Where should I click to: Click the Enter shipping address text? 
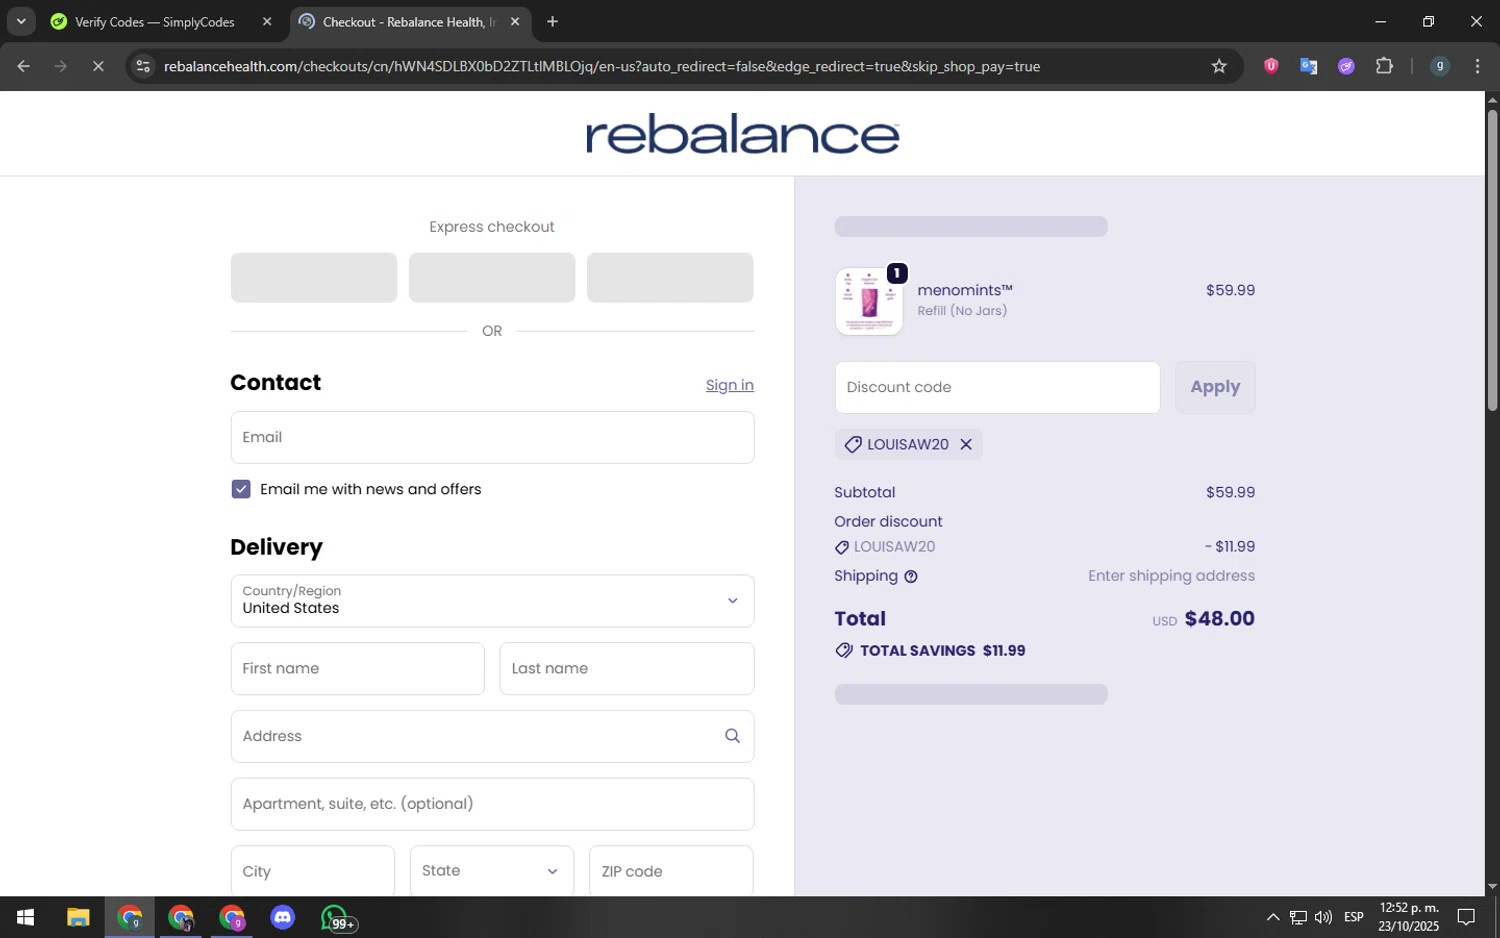point(1171,576)
